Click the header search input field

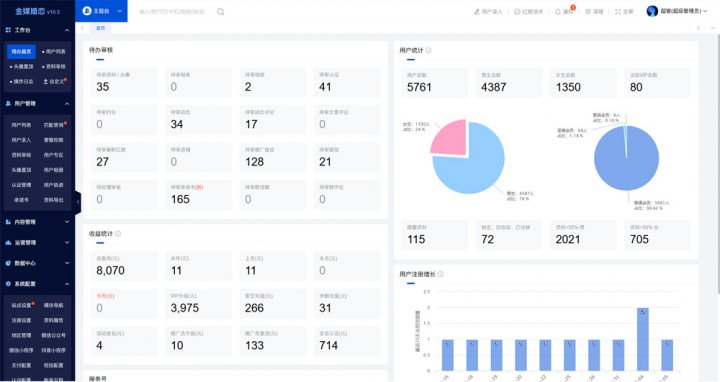[x=174, y=11]
